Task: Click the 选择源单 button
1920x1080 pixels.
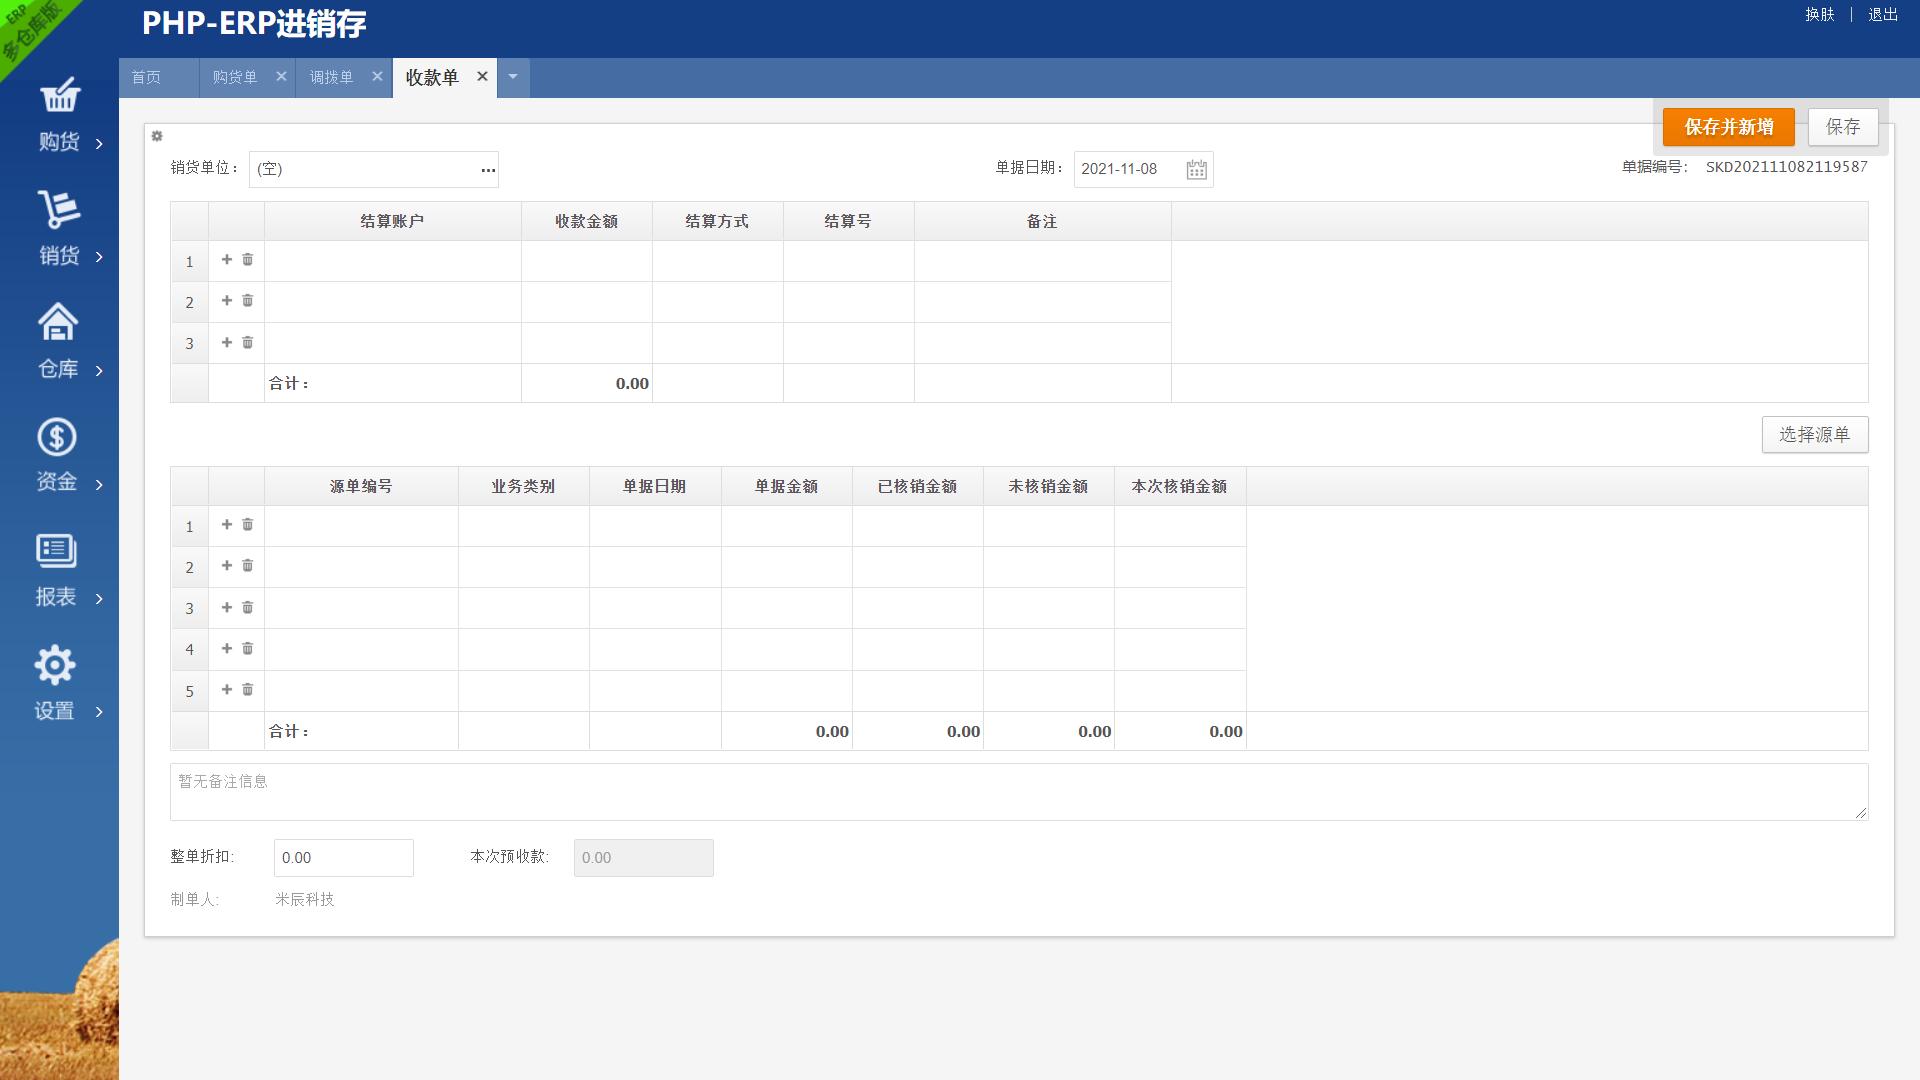Action: [x=1815, y=434]
